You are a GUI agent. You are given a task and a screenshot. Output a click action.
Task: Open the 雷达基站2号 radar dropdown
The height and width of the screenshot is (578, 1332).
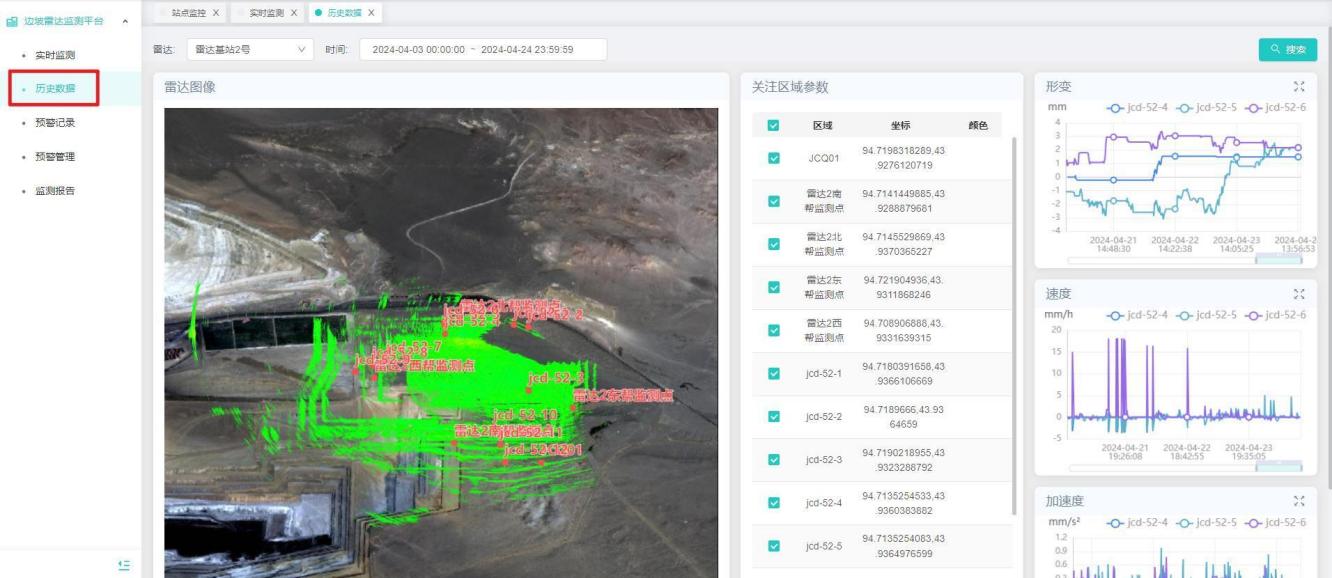coord(250,50)
